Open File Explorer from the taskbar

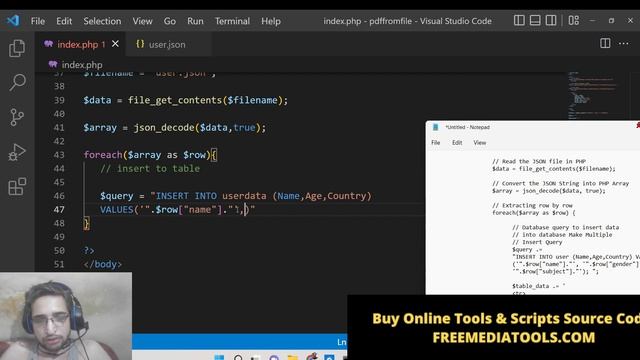pos(293,358)
